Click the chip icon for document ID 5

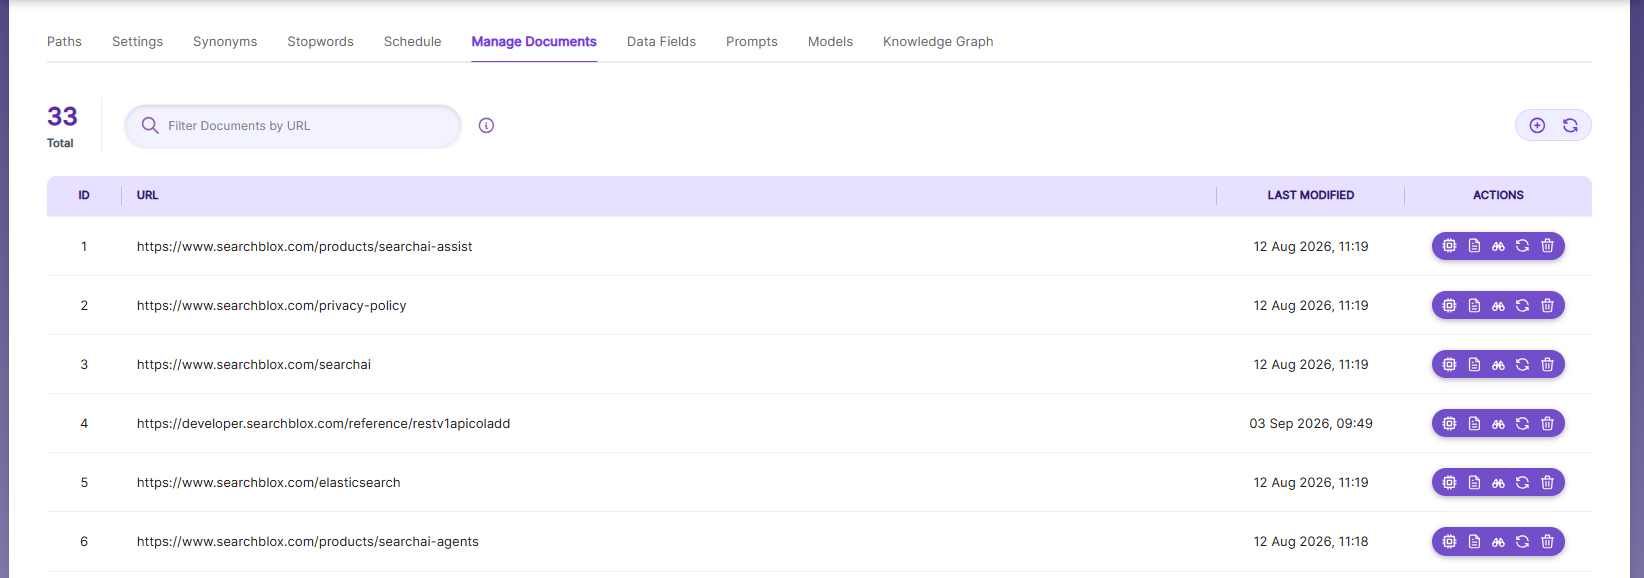click(1449, 482)
